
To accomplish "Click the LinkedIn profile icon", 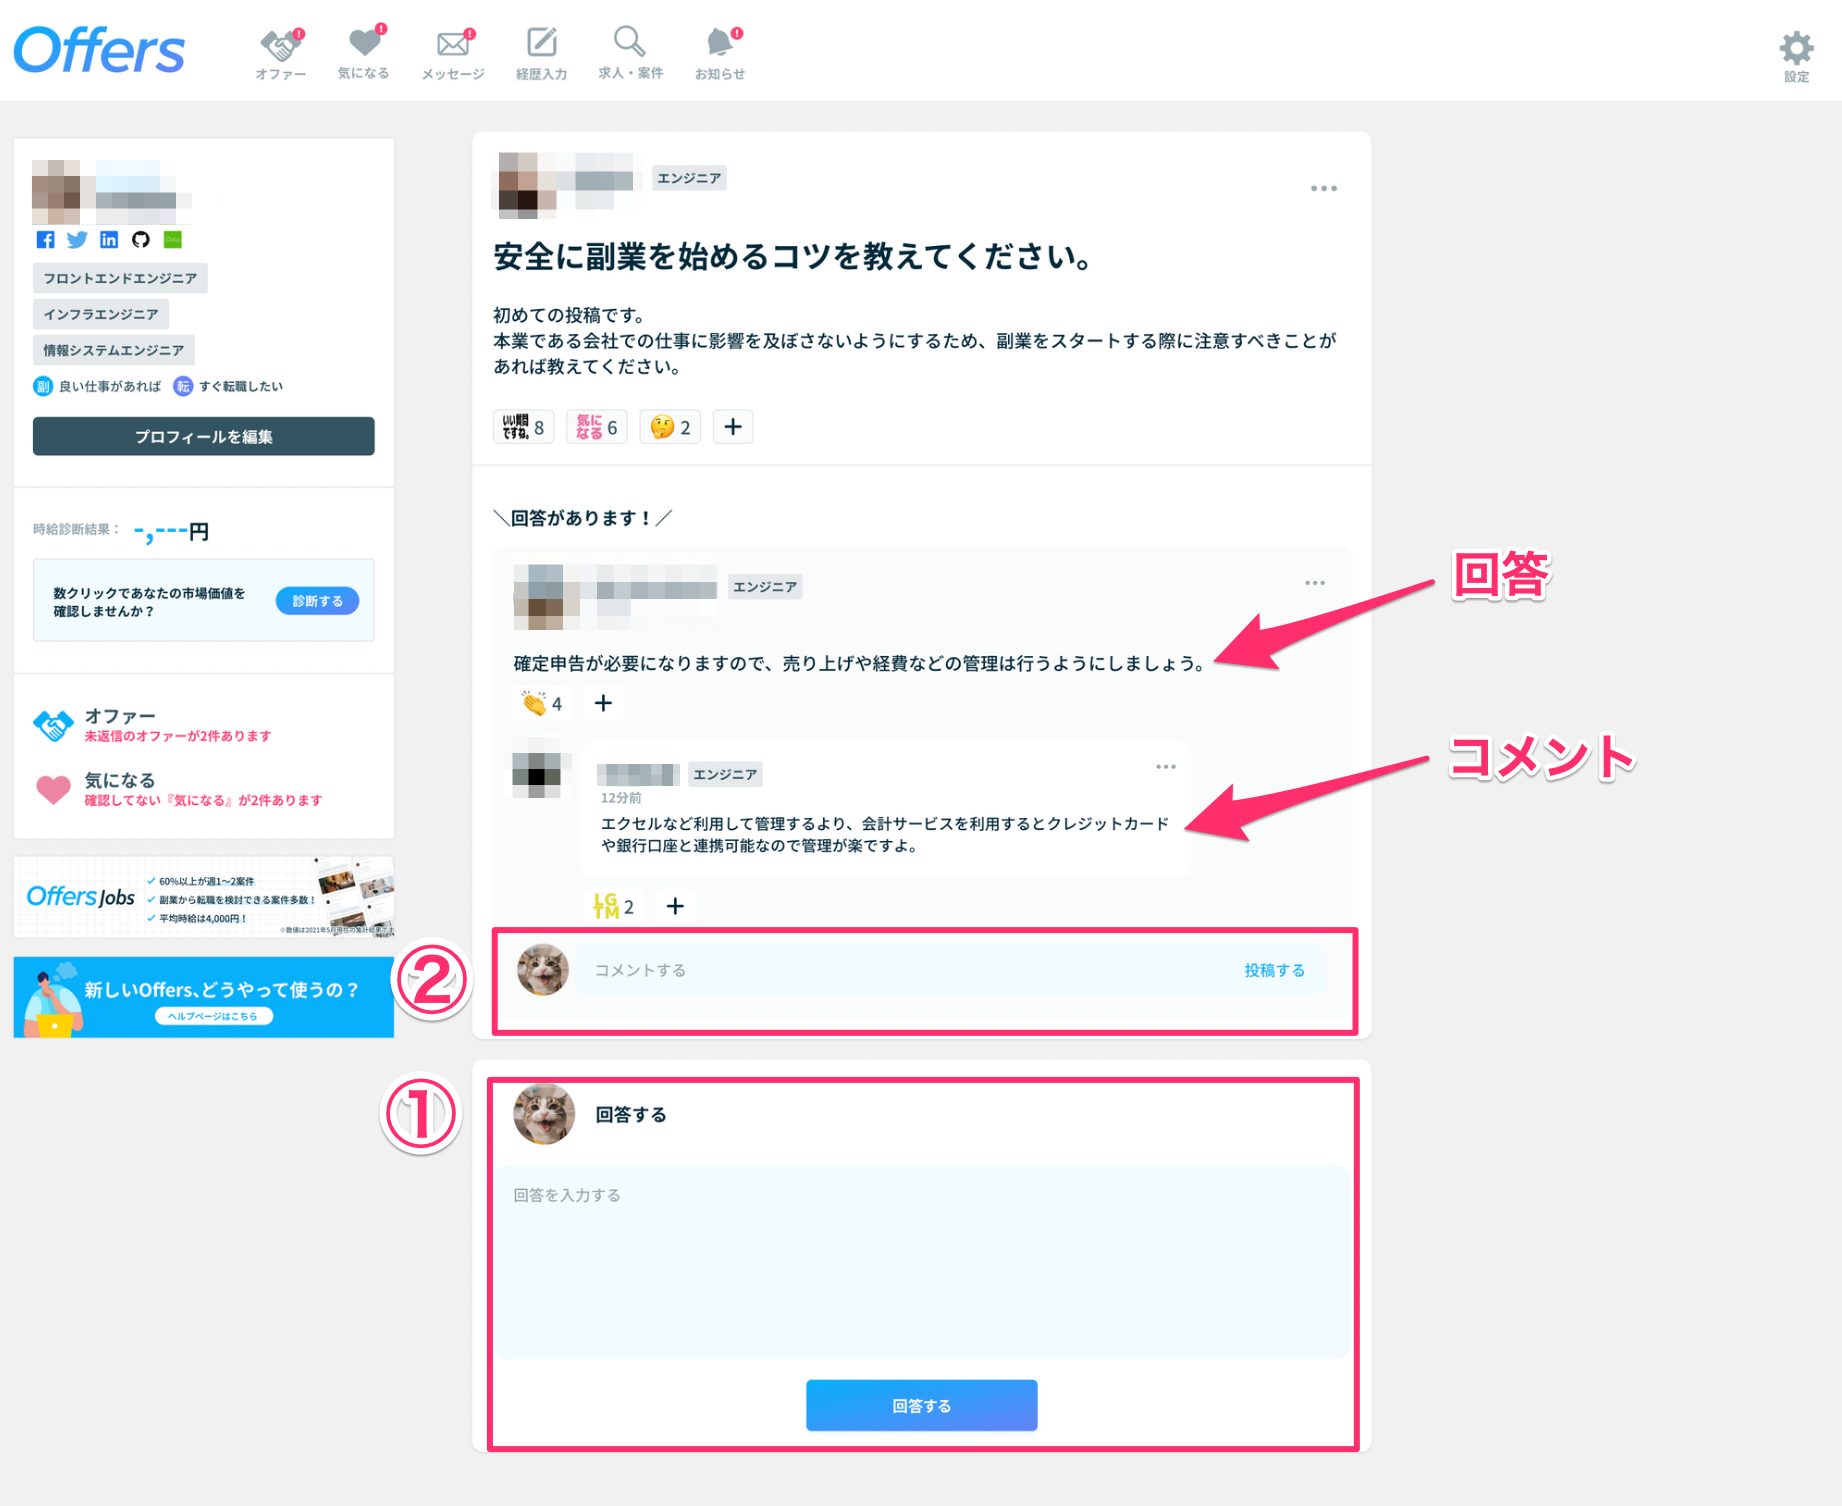I will click(109, 240).
